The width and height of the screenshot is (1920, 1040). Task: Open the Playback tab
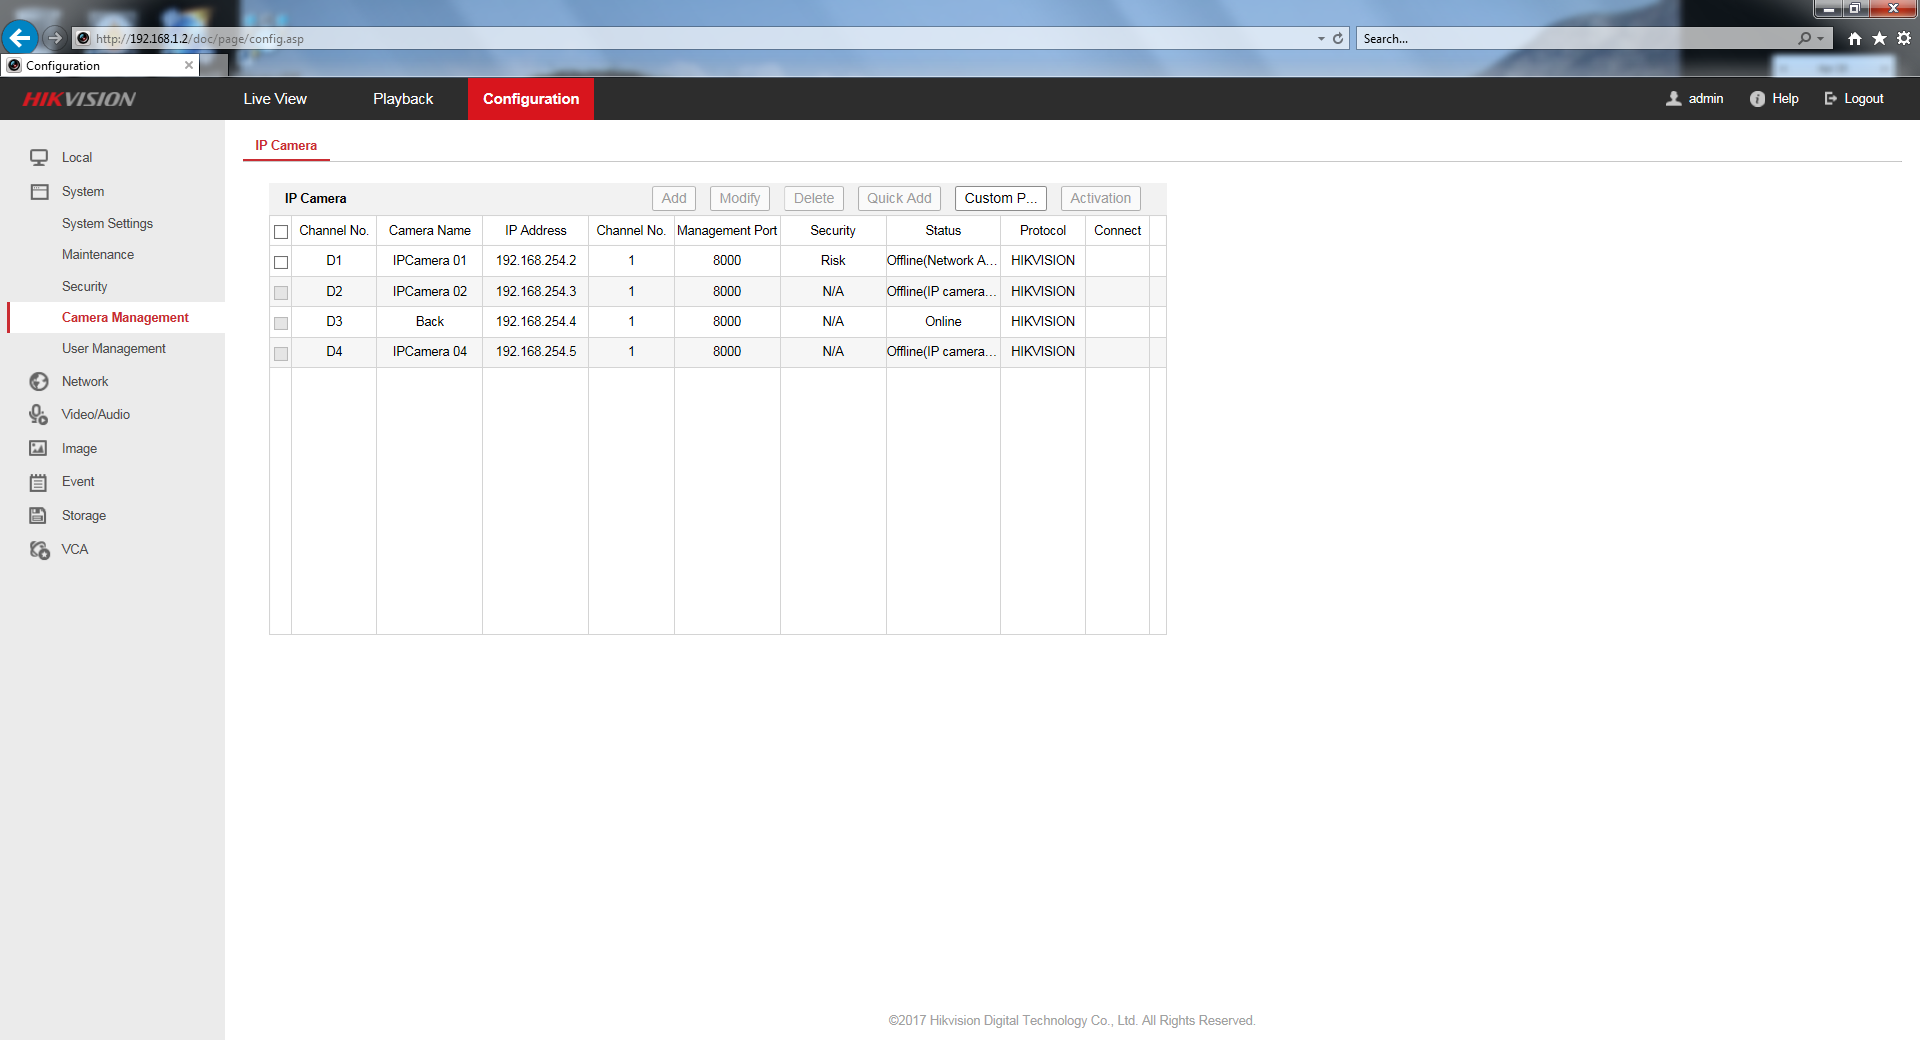403,99
